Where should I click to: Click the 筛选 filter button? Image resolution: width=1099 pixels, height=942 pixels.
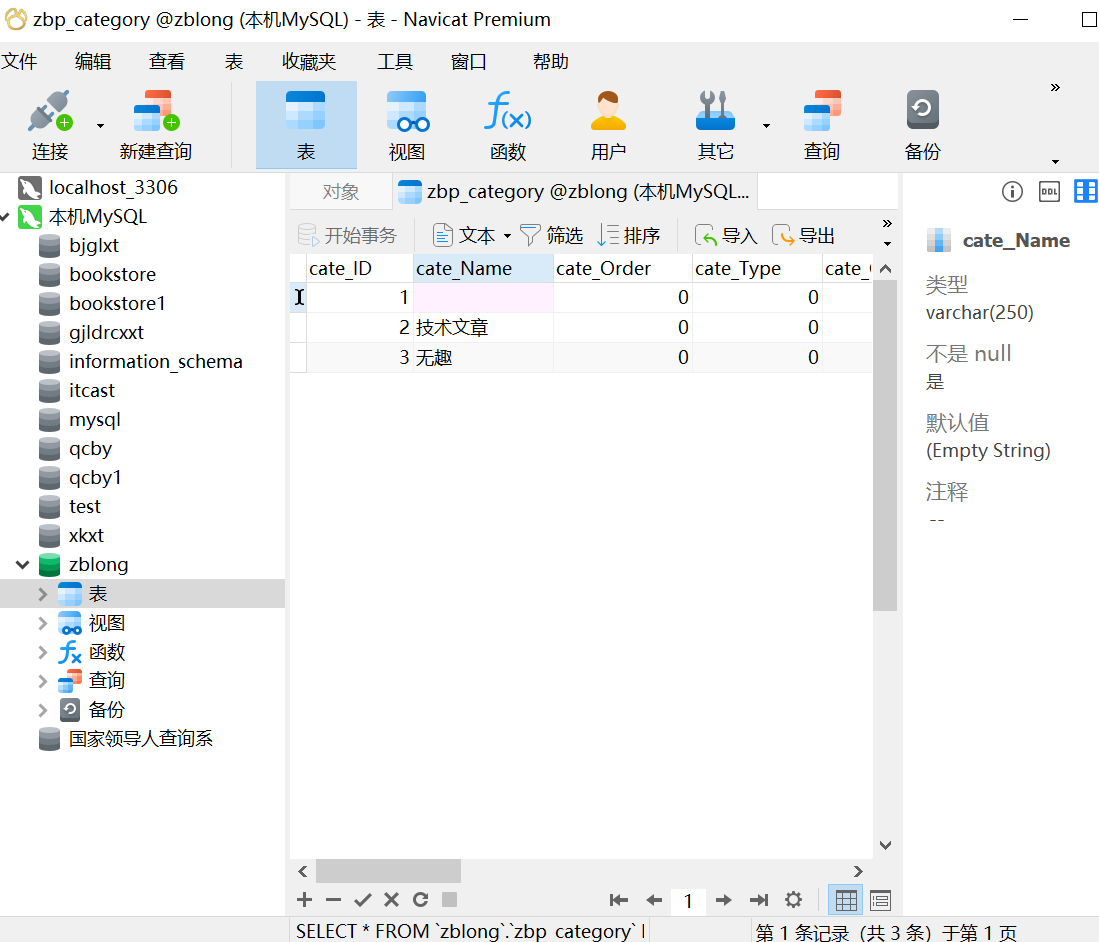[x=552, y=236]
